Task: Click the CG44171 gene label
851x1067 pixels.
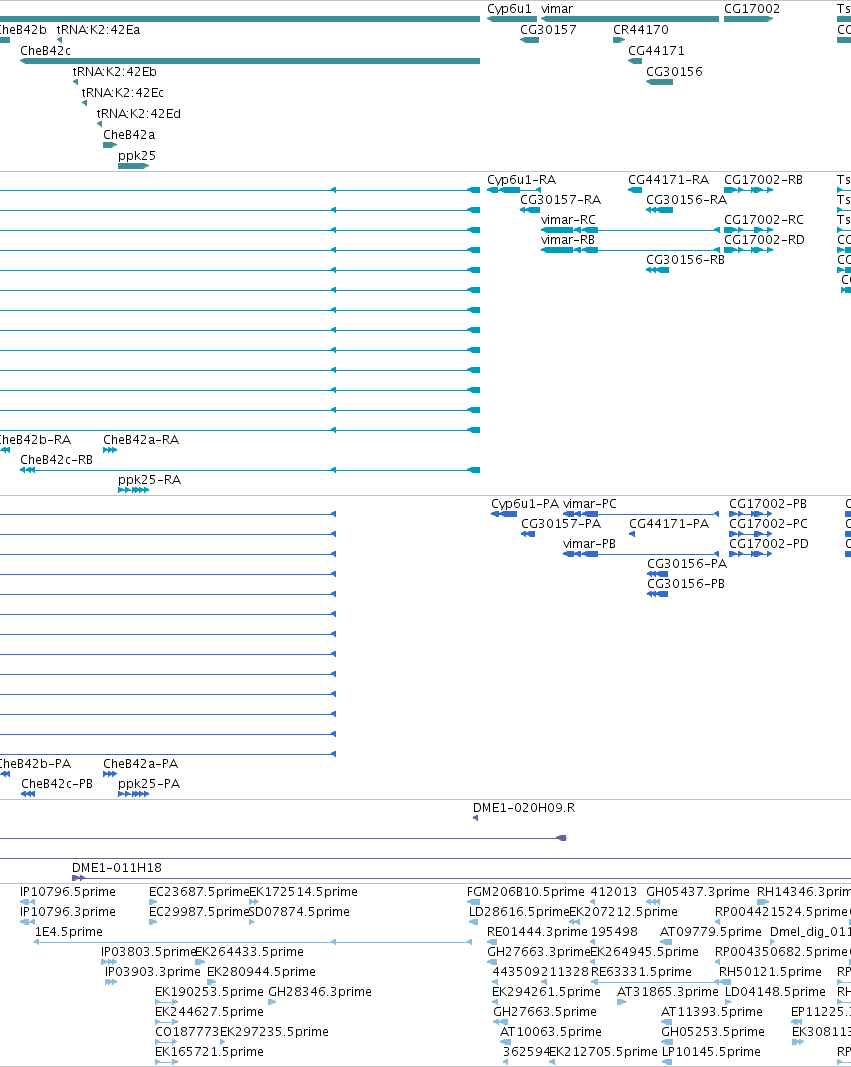Action: 656,51
